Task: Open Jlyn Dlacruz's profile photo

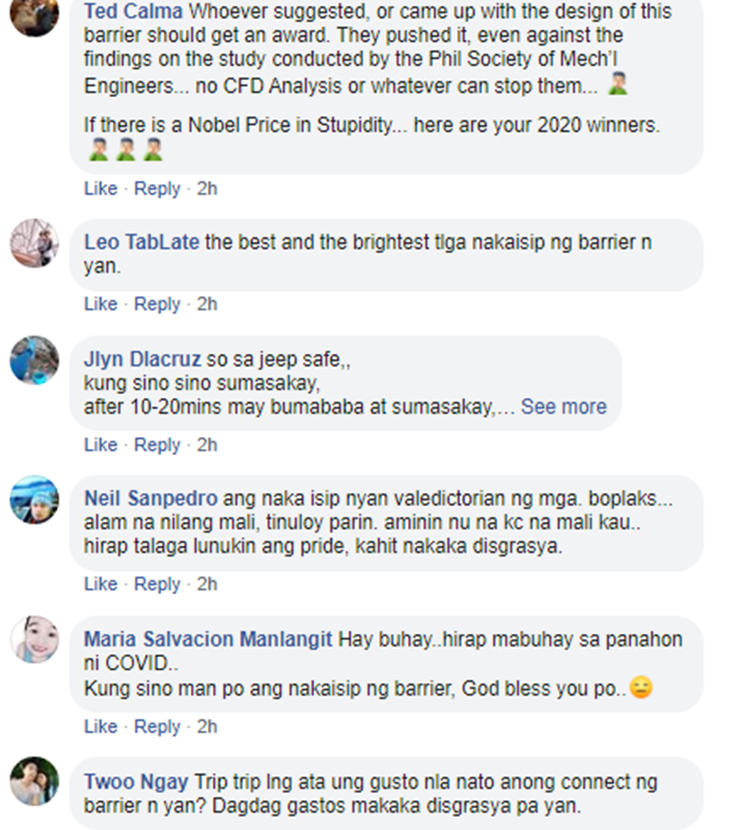Action: [34, 360]
